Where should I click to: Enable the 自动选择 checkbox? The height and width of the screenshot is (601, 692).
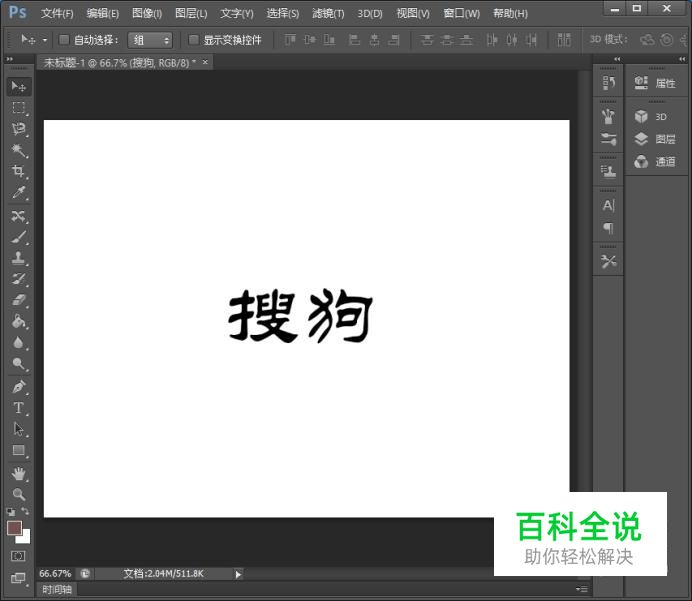[x=64, y=40]
